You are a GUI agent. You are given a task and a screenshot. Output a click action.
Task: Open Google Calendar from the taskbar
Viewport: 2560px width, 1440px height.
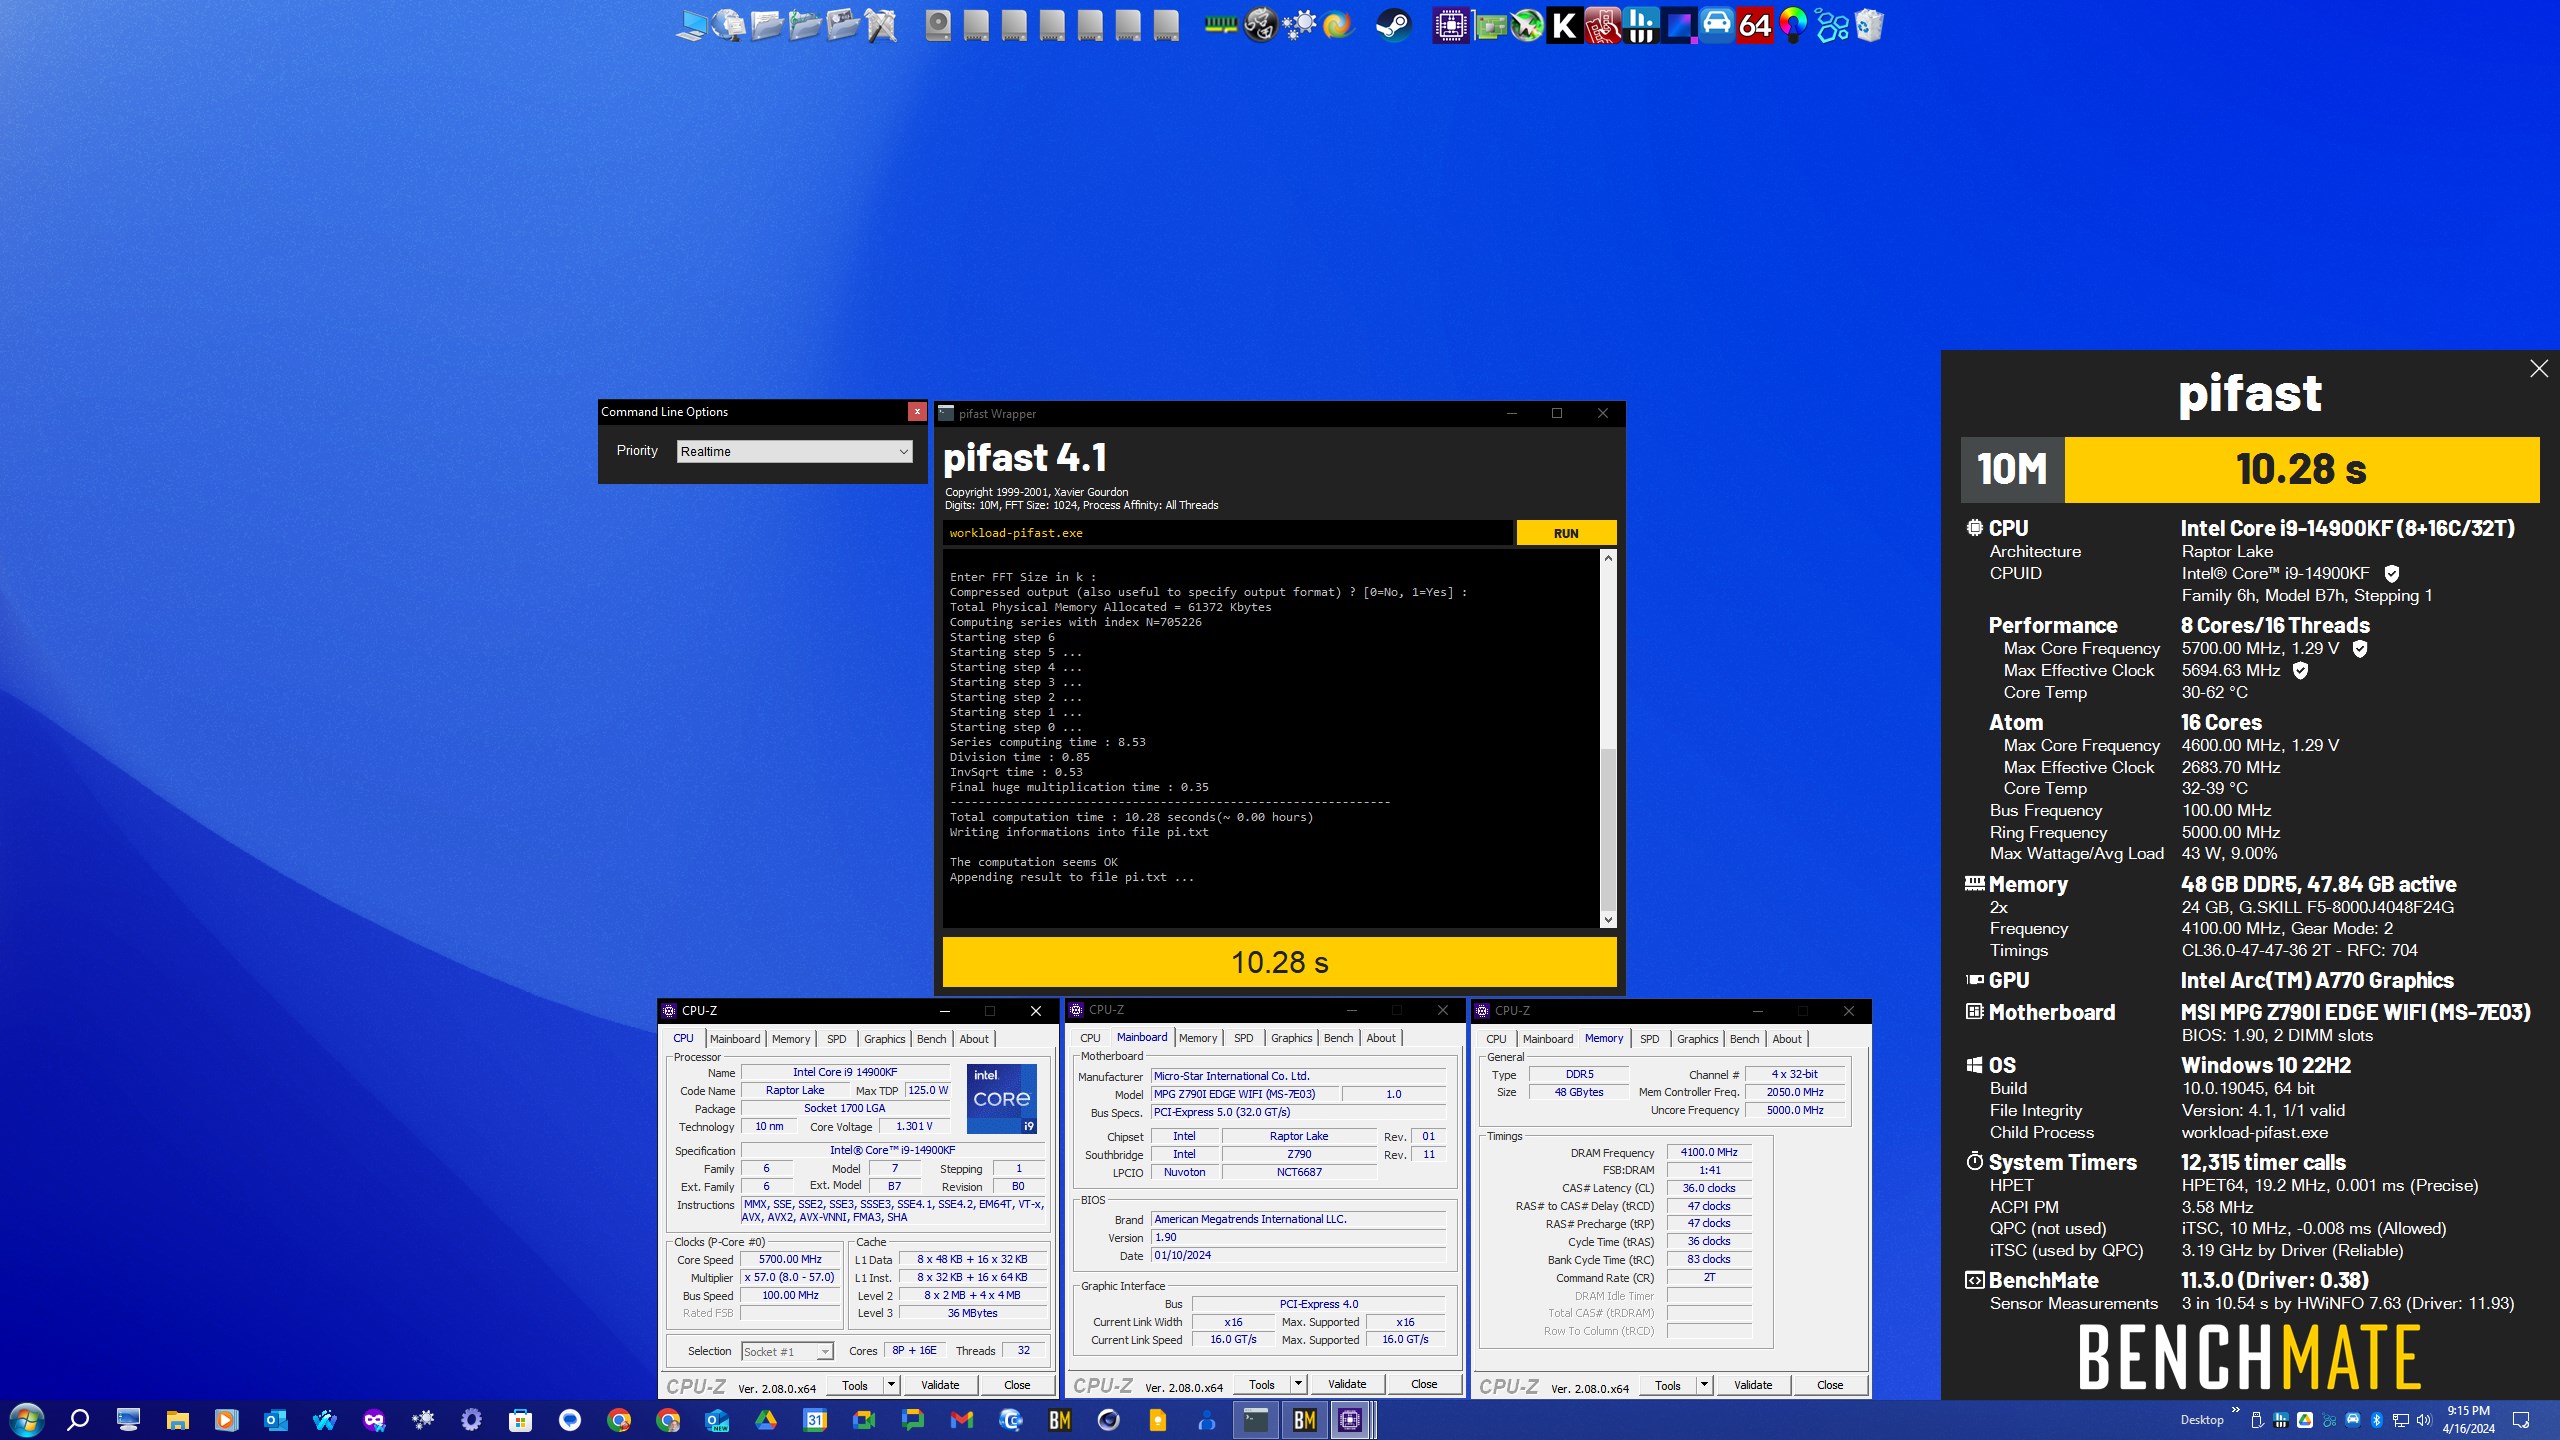[x=815, y=1420]
